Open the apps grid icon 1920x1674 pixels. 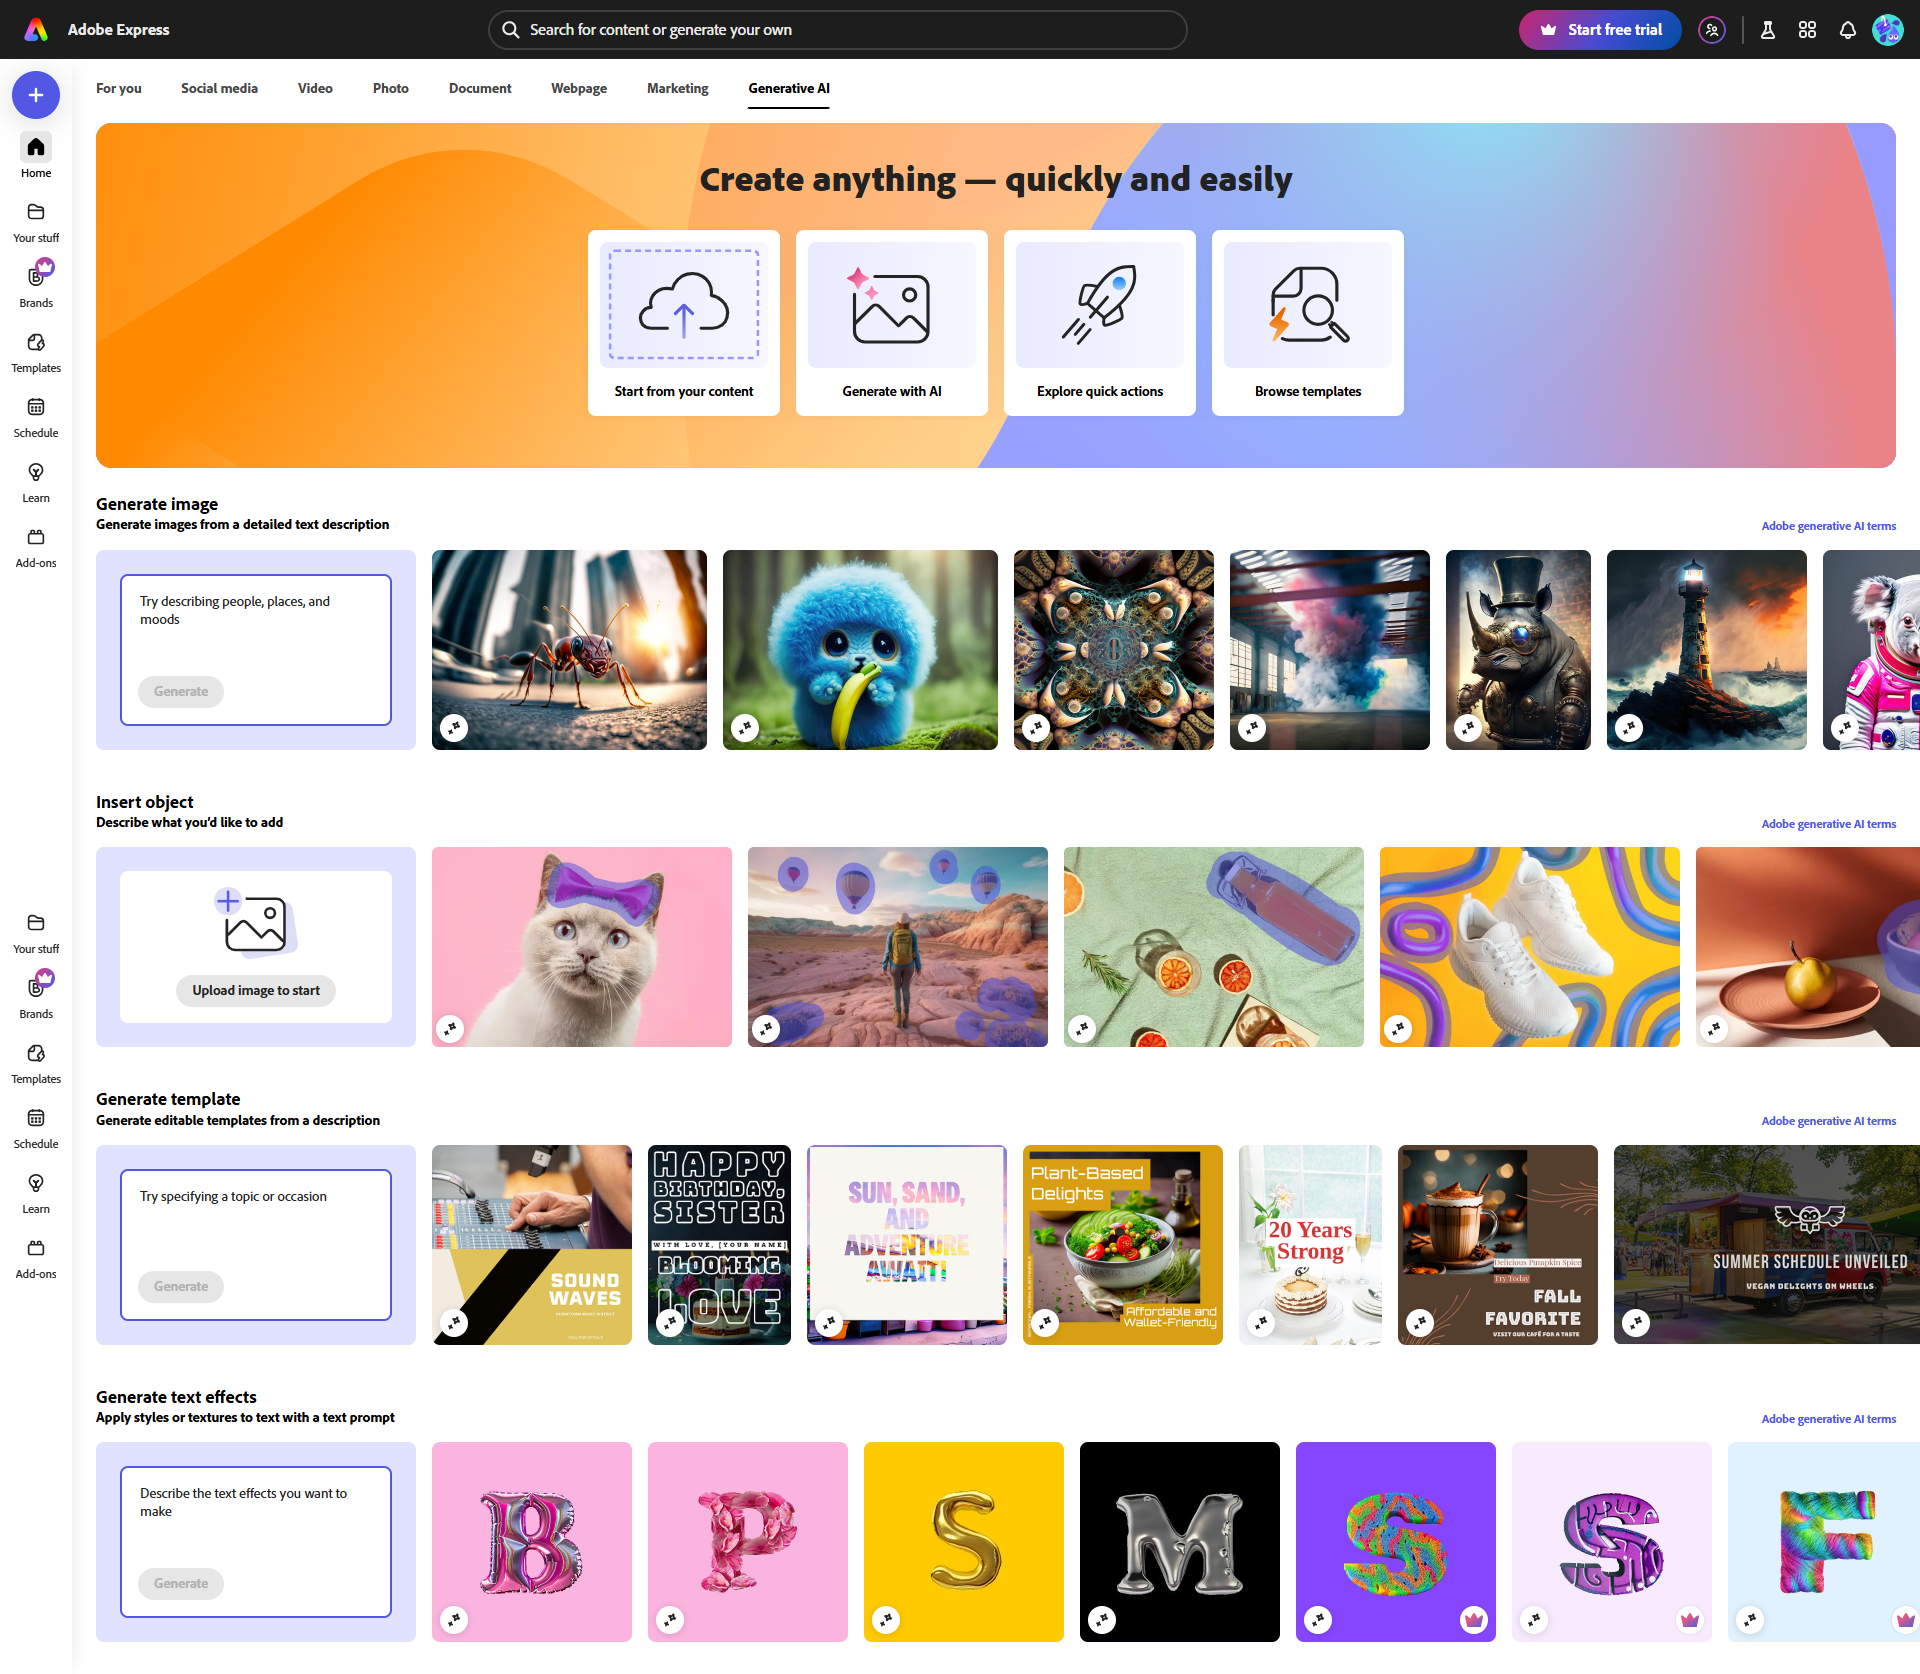[x=1807, y=30]
